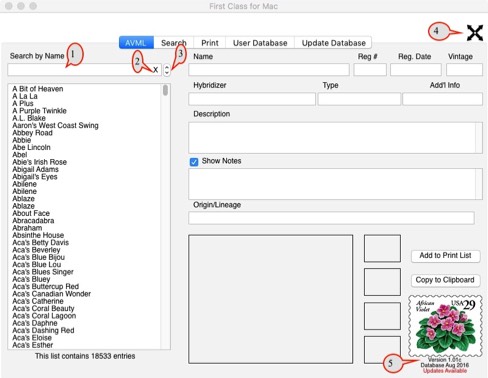
Task: Click the large black X close icon
Action: (475, 33)
